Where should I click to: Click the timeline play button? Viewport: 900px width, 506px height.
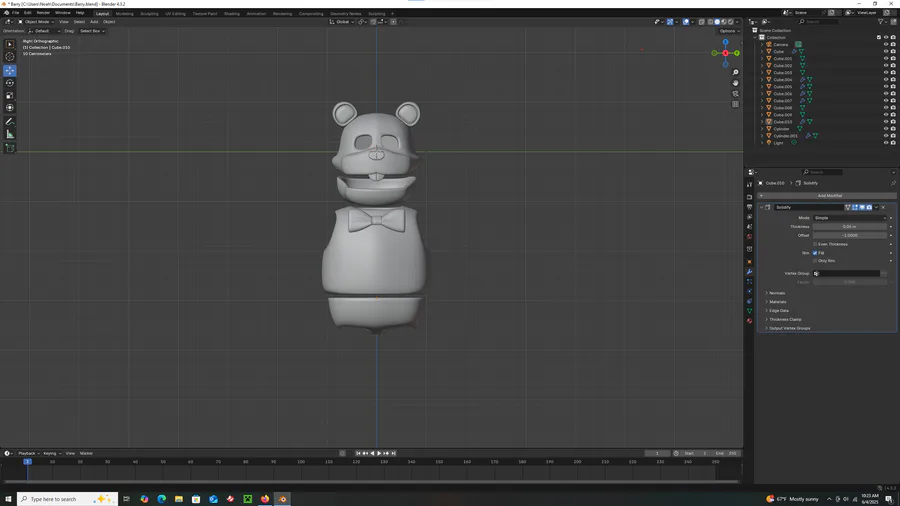pos(379,453)
